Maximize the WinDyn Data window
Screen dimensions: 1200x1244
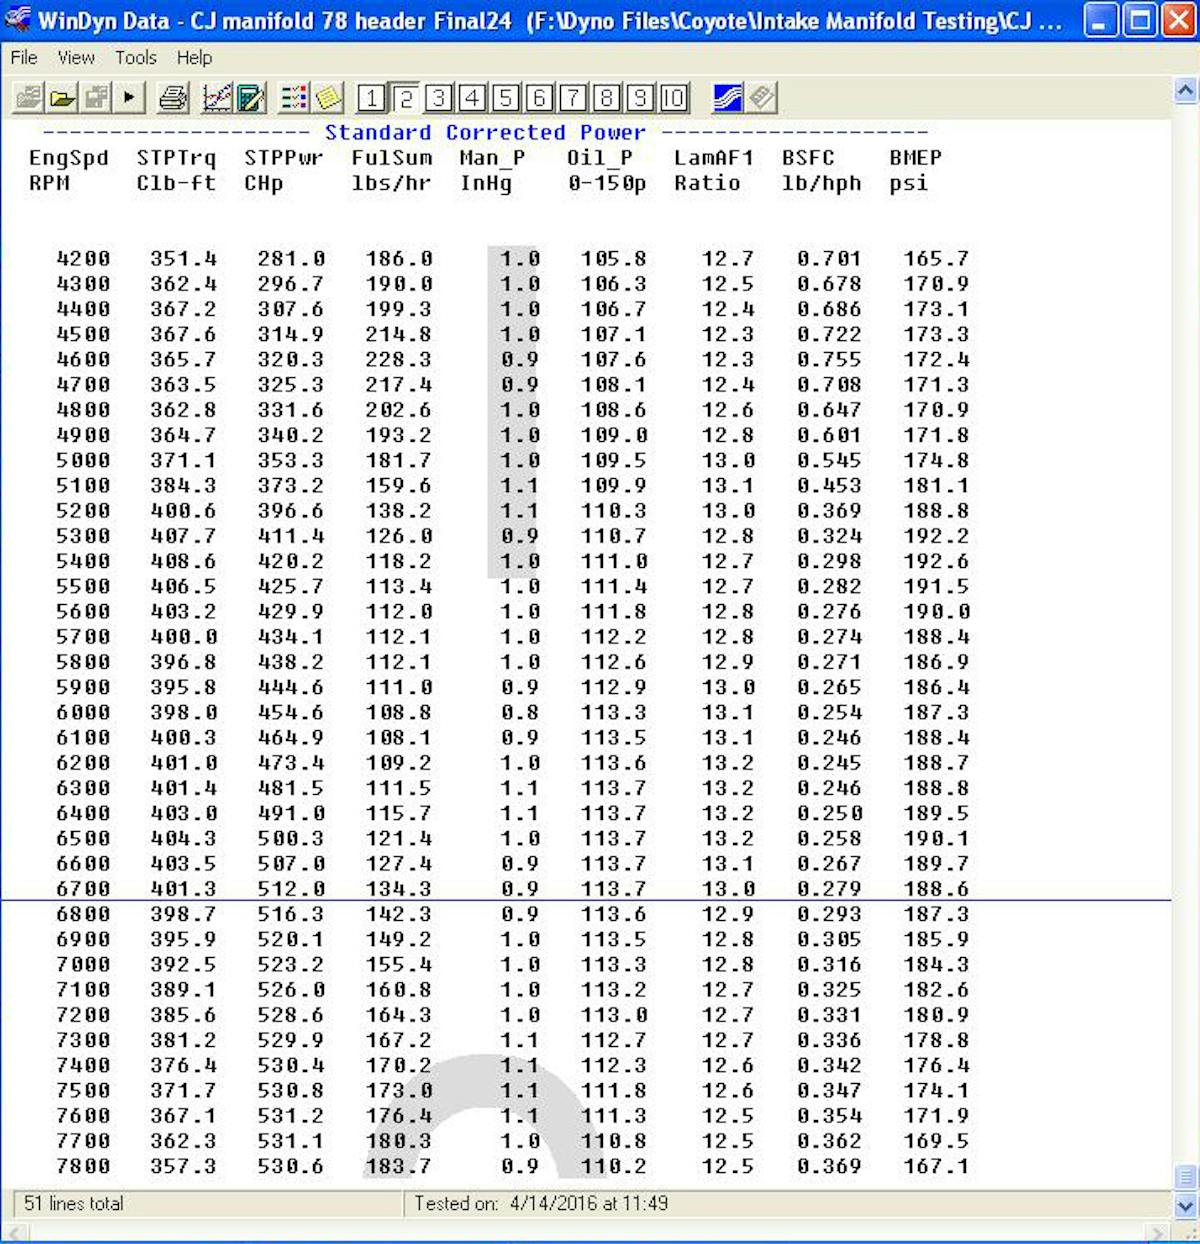click(x=1139, y=20)
